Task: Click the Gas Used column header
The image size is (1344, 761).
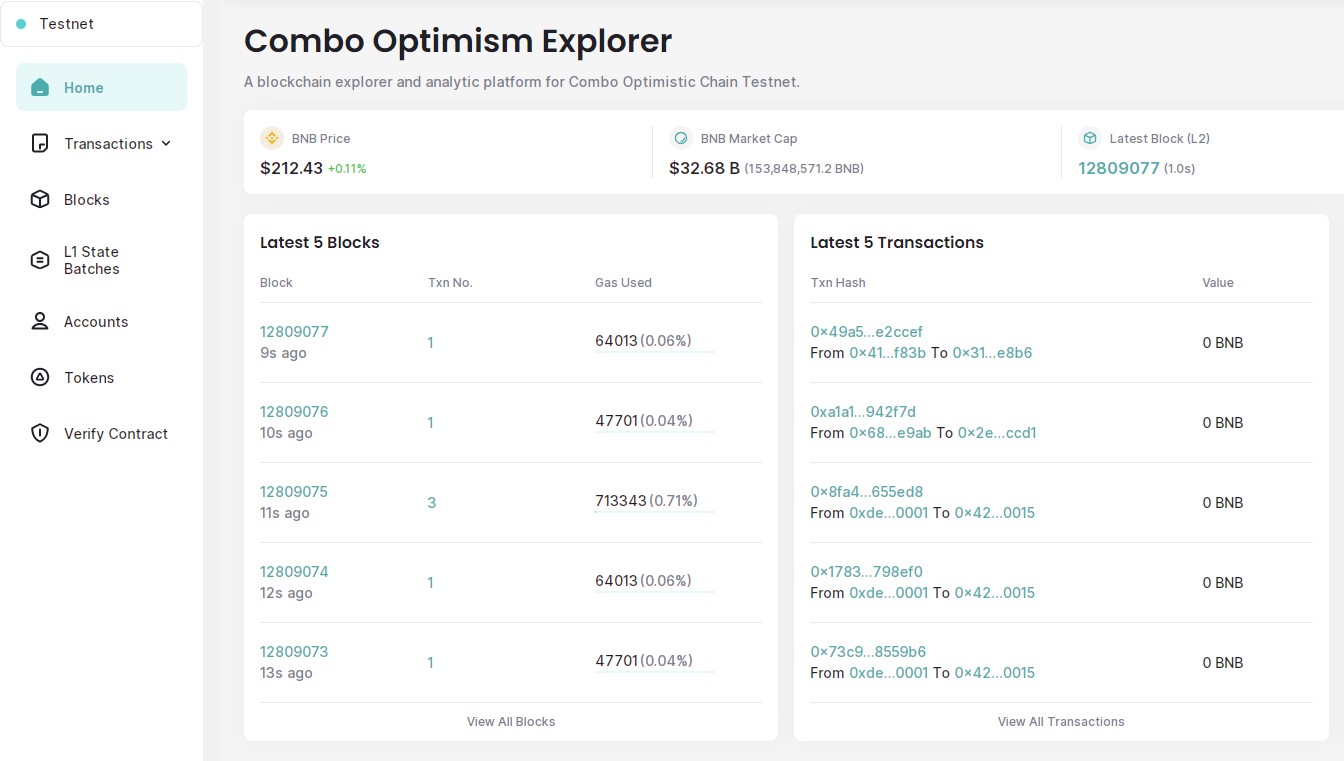Action: [623, 283]
